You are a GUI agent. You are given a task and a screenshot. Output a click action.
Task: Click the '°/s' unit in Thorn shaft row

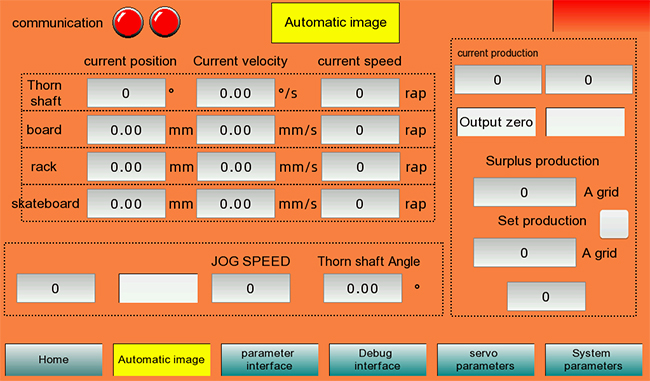point(288,93)
